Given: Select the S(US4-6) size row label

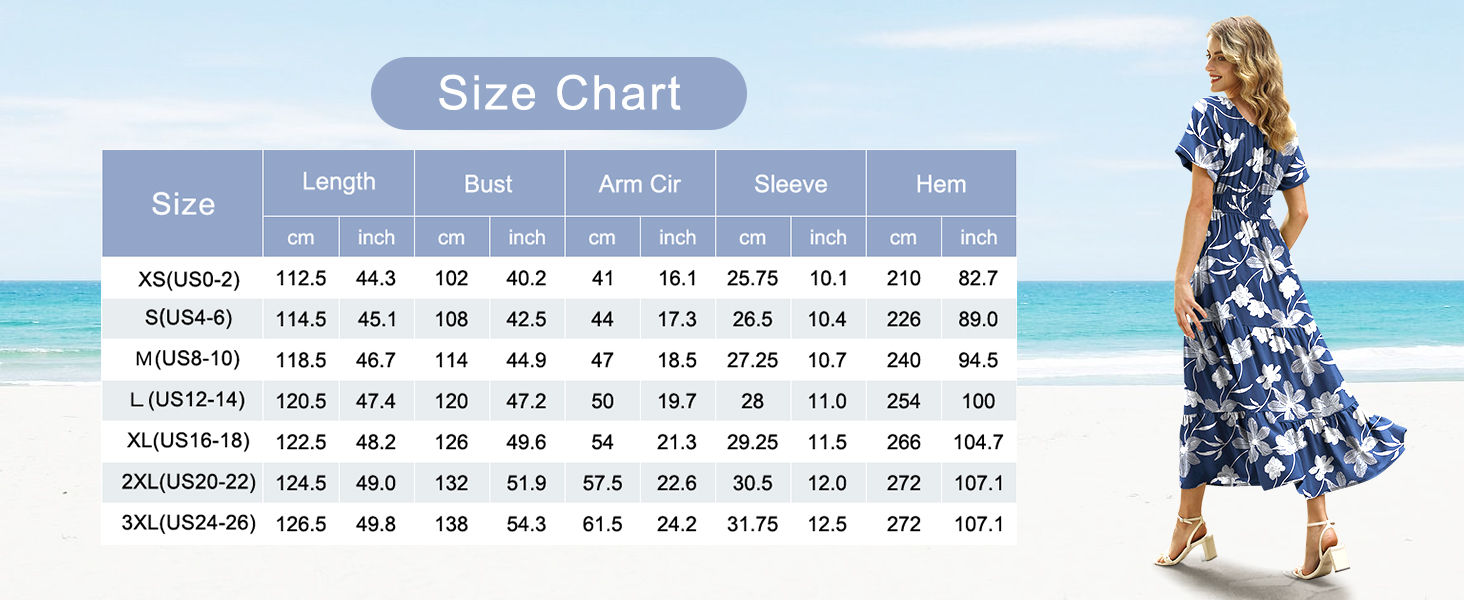Looking at the screenshot, I should 189,319.
